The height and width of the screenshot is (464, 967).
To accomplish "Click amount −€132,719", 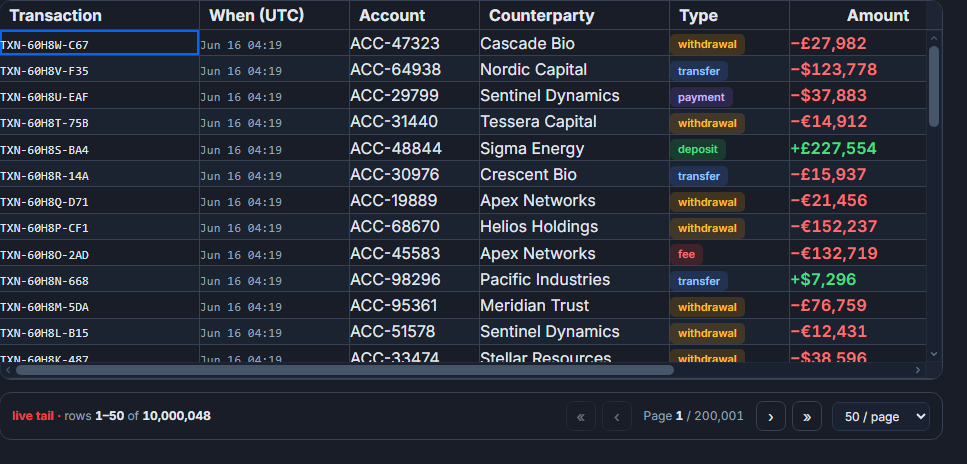I will (834, 254).
